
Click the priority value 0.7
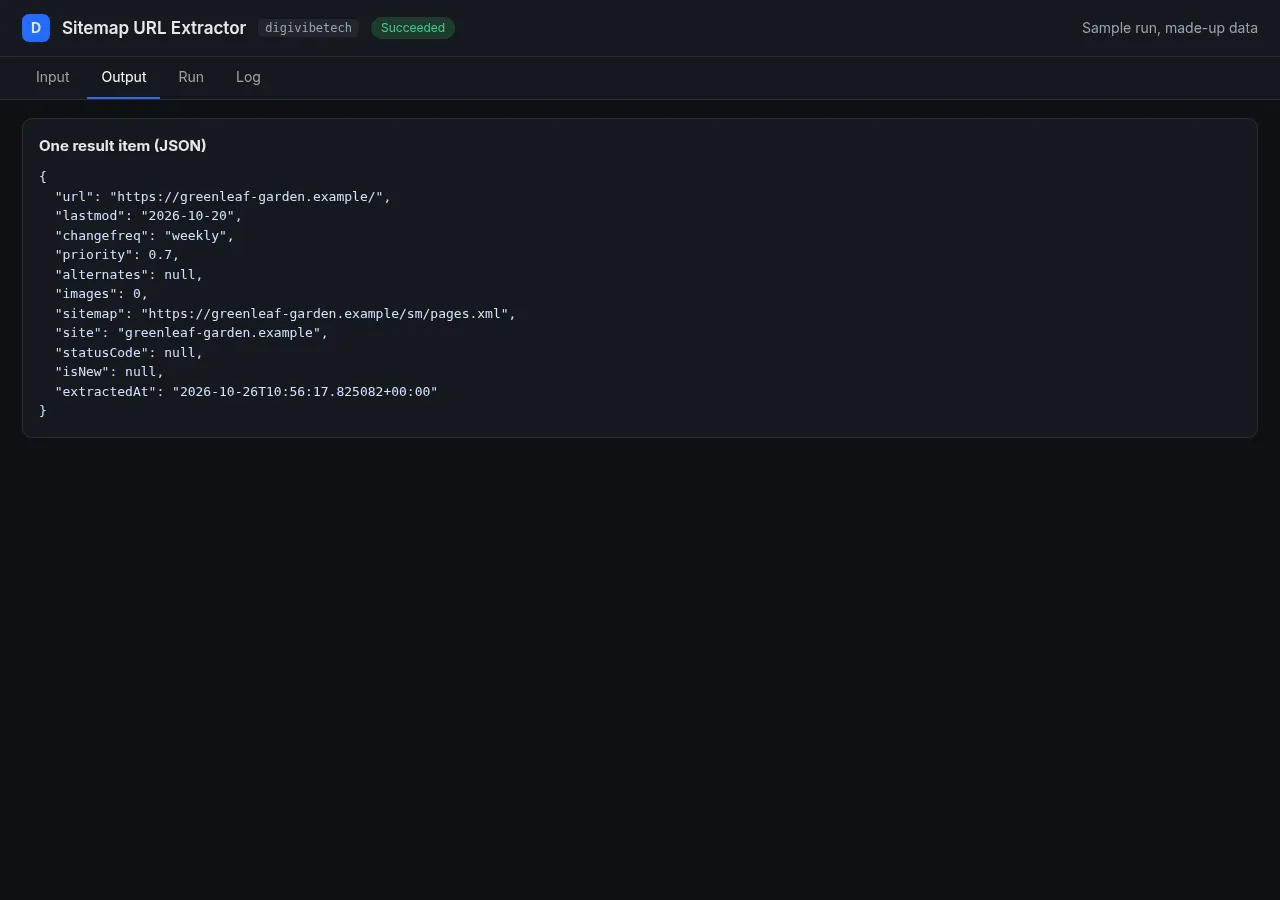pos(160,255)
